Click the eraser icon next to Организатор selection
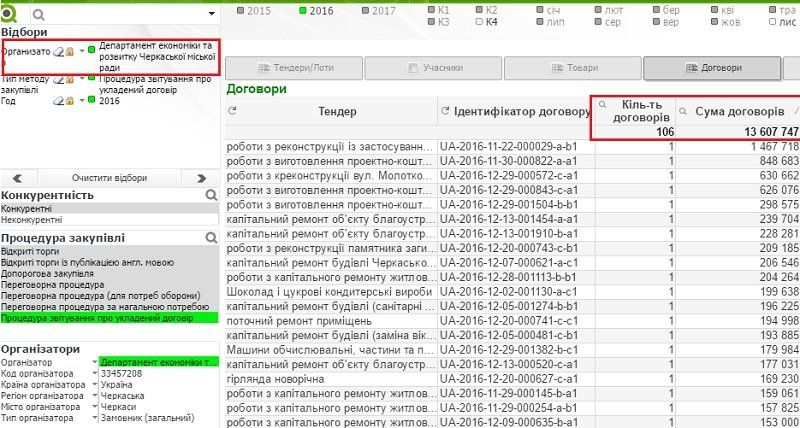Screen dimensions: 800x428 pos(59,51)
